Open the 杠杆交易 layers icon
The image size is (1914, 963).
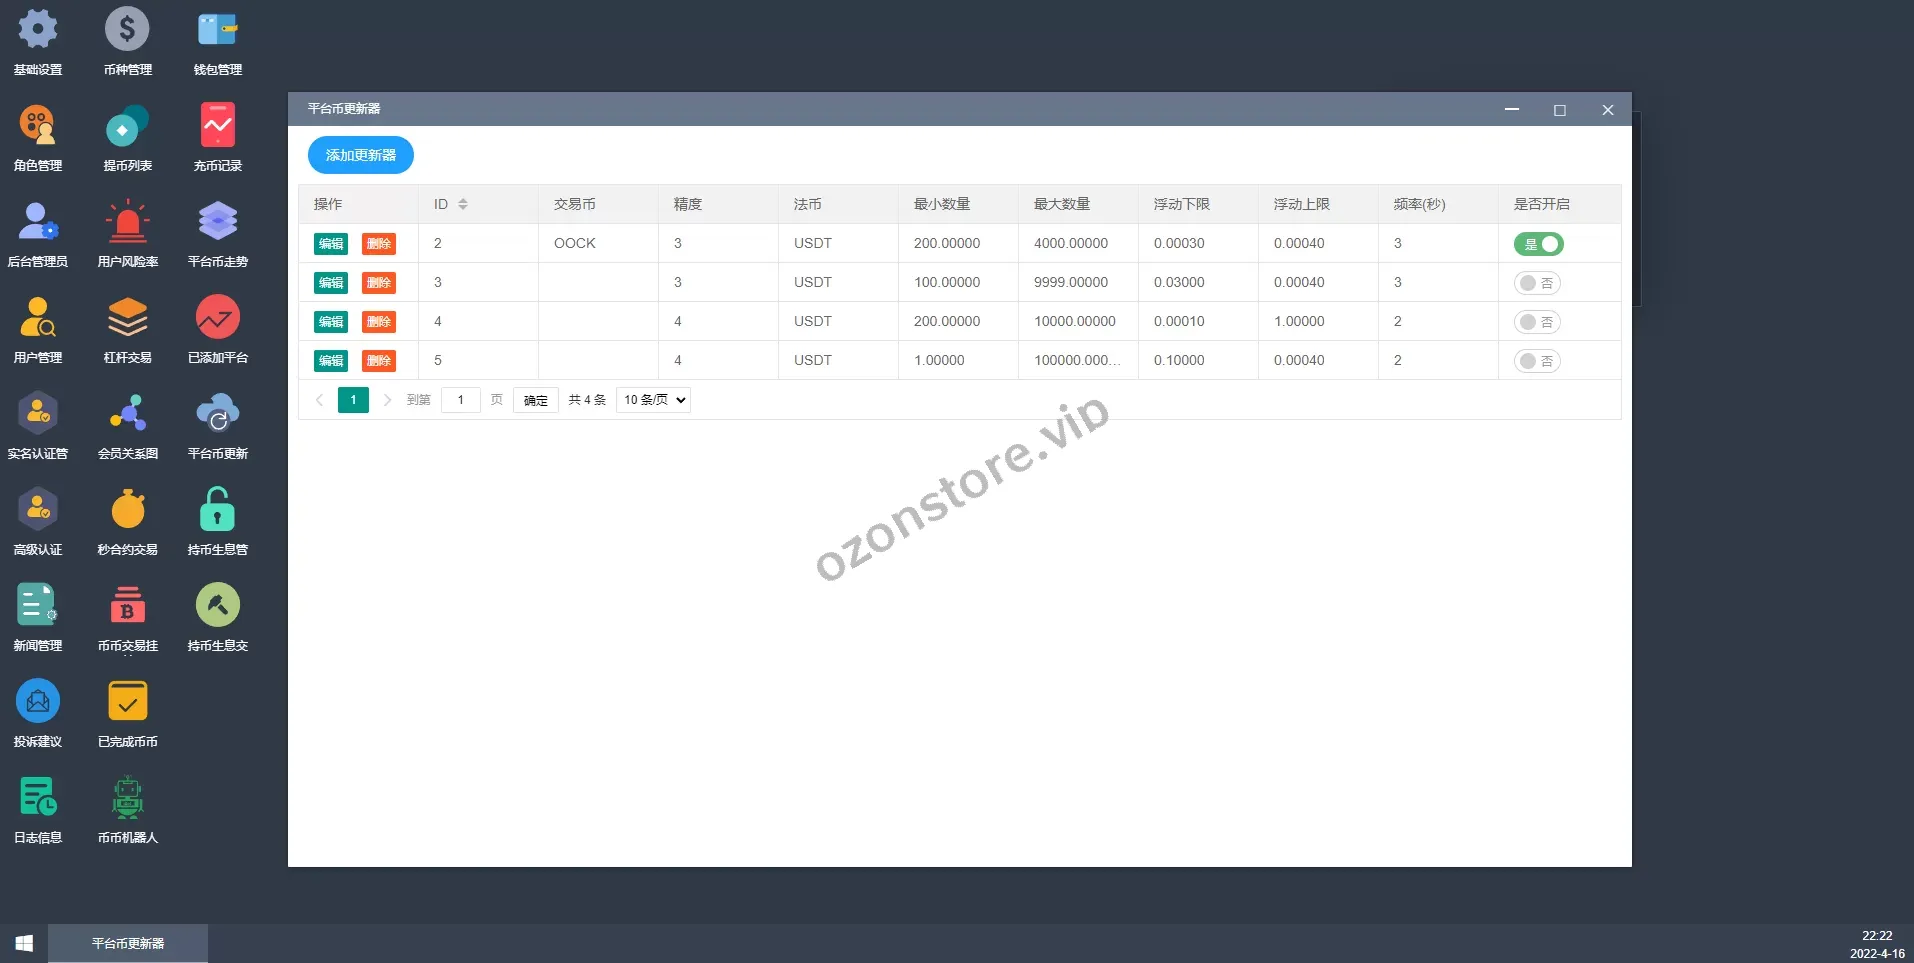pos(127,318)
